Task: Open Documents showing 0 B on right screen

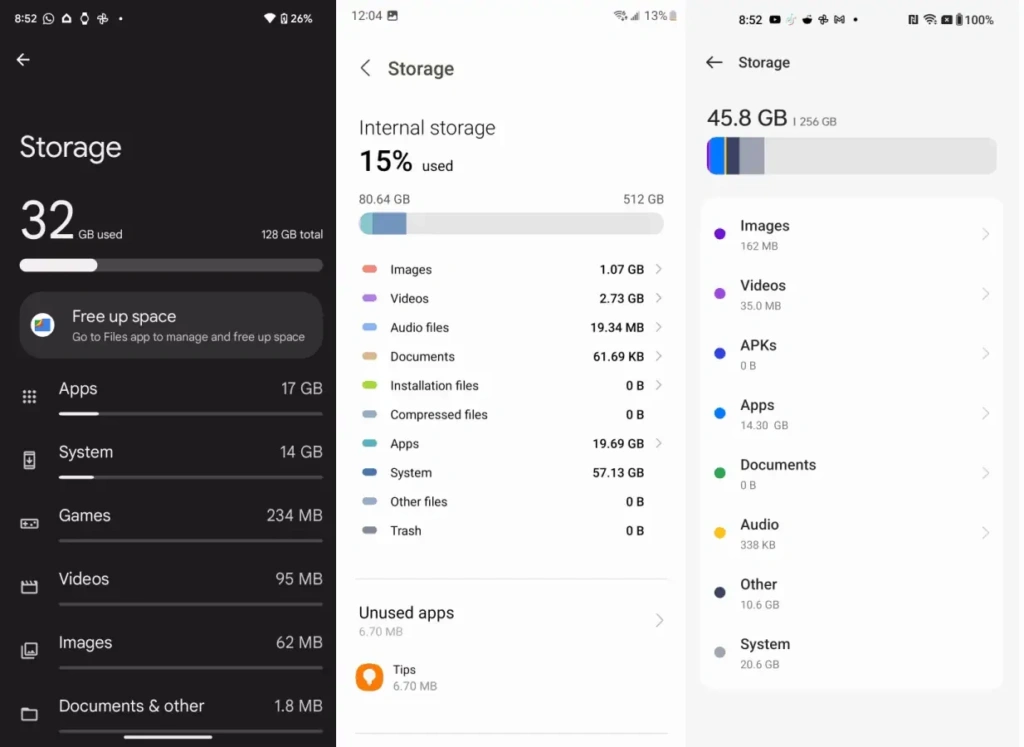Action: tap(852, 473)
